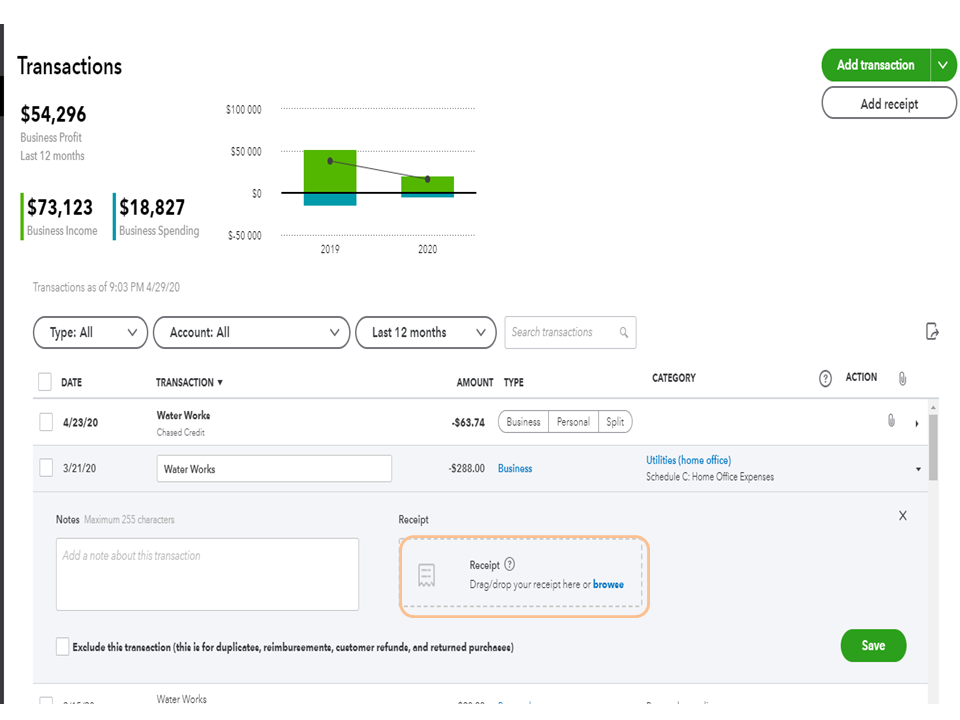Mark the 4/23/20 transaction as Business
The image size is (960, 720).
[x=523, y=422]
